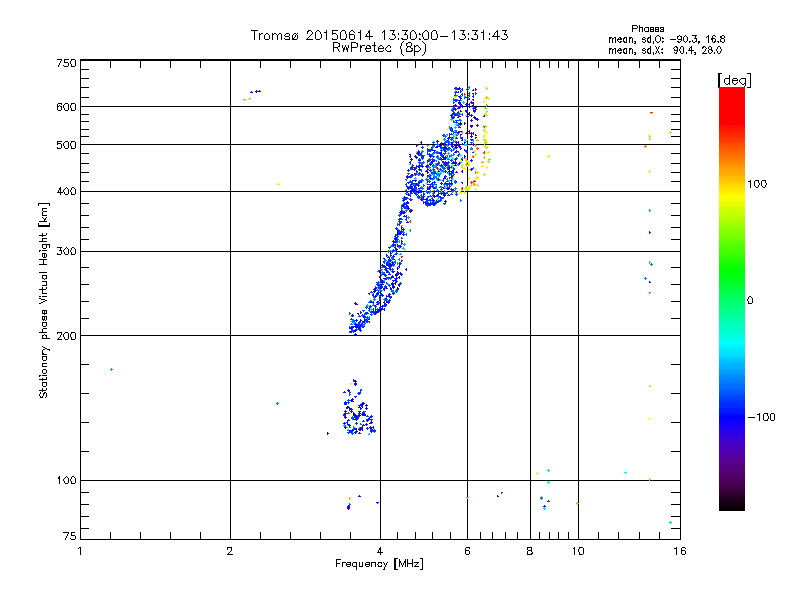The height and width of the screenshot is (600, 800).
Task: Click the y-axis tick label "750"
Action: (66, 63)
